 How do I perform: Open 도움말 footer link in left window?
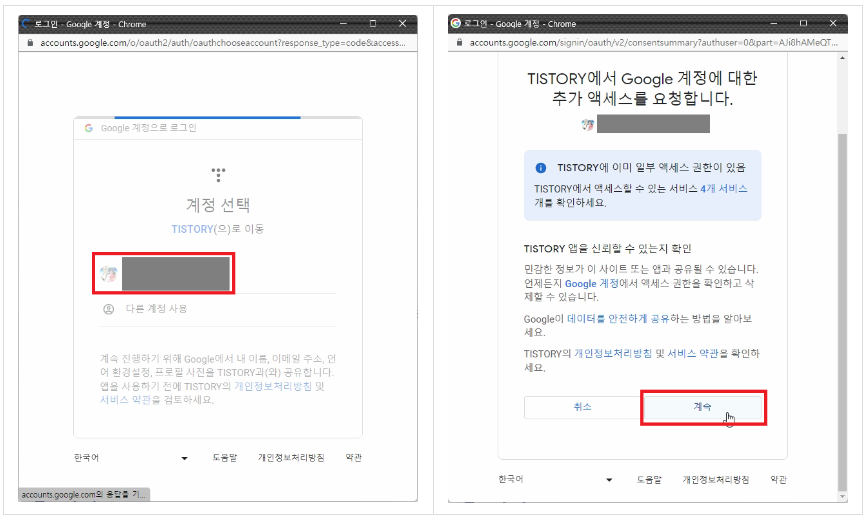click(x=225, y=458)
